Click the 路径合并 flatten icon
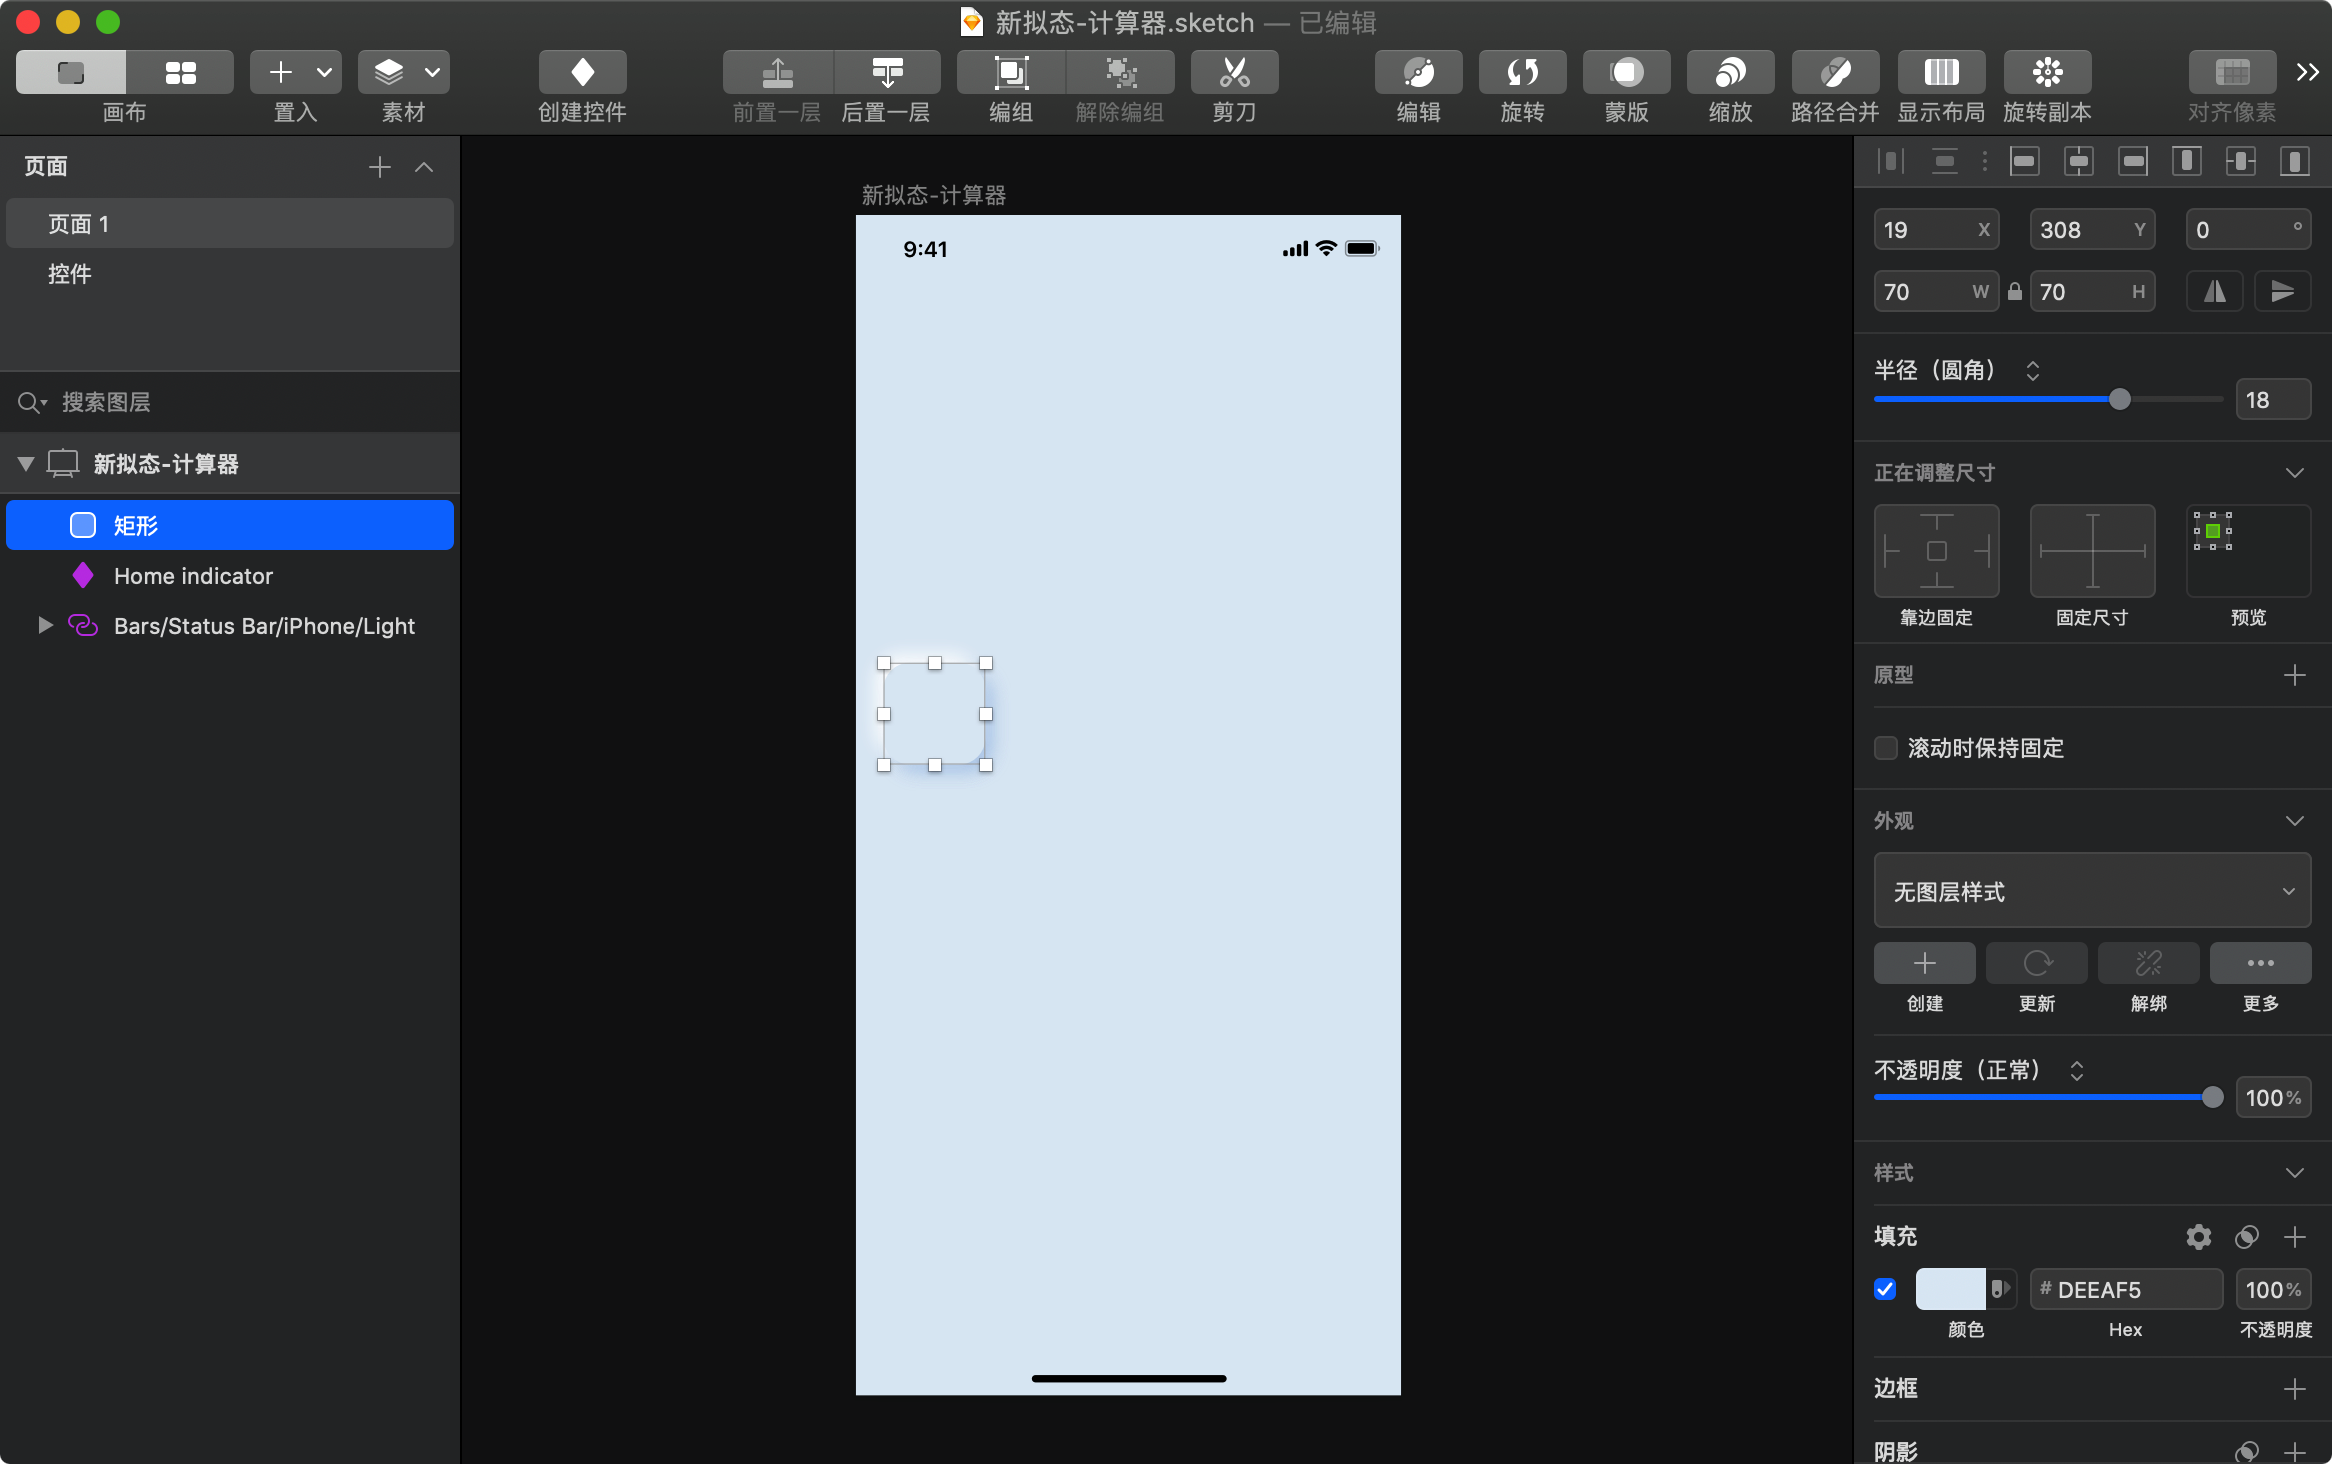The width and height of the screenshot is (2332, 1464). click(x=1835, y=72)
